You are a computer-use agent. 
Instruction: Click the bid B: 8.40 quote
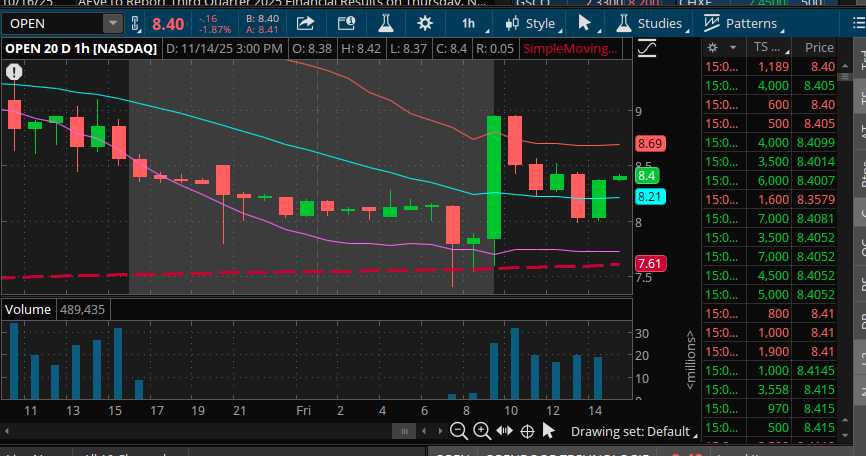click(x=262, y=19)
